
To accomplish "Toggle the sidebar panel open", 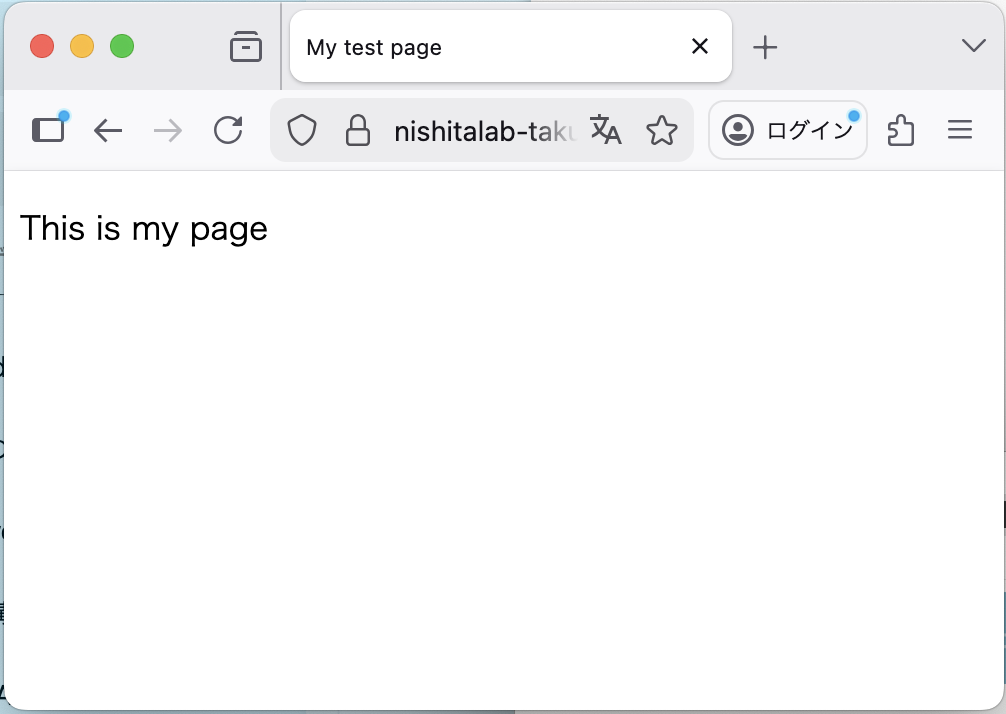I will click(x=48, y=129).
